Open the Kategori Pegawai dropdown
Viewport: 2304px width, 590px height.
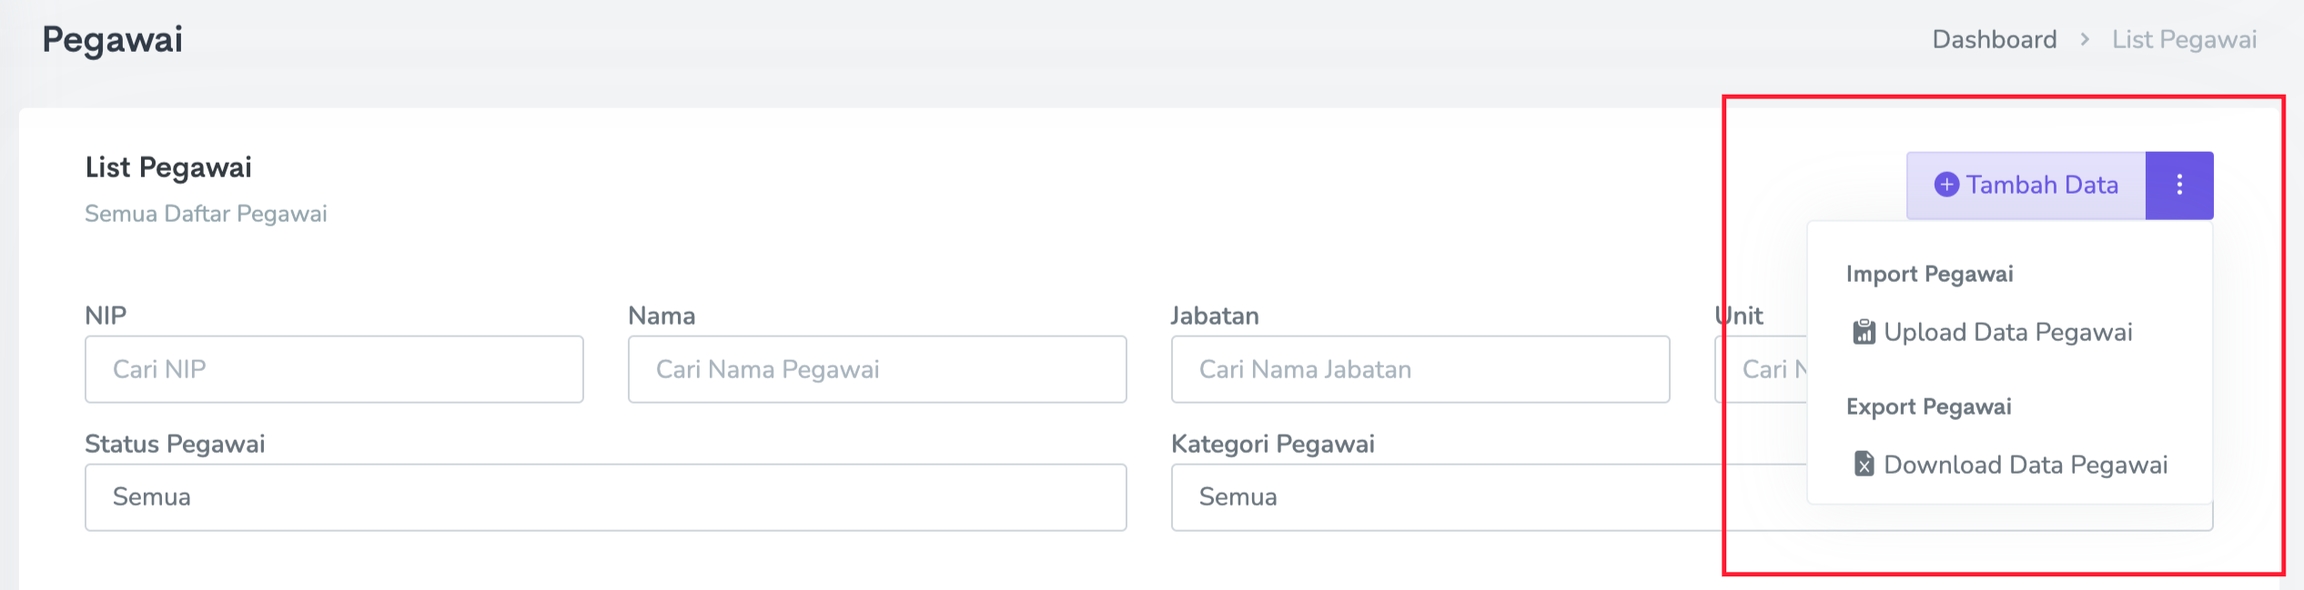pos(1480,497)
